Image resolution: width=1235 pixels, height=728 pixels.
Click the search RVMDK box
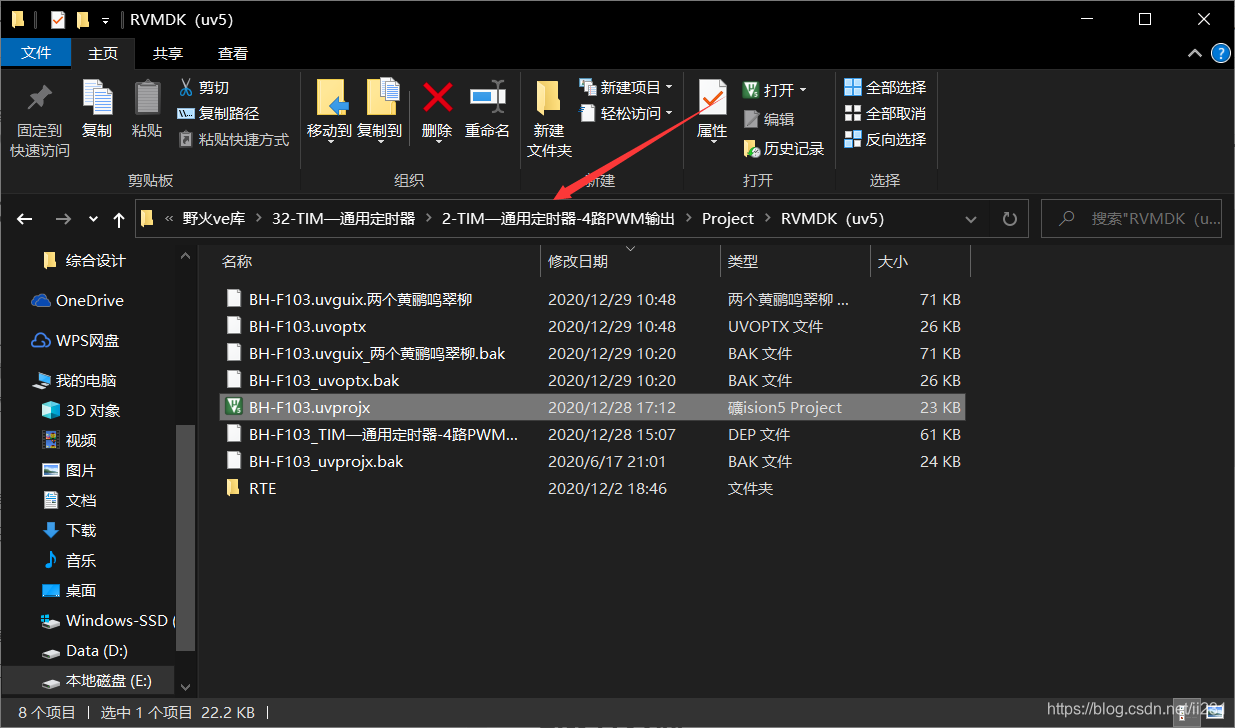[1131, 219]
